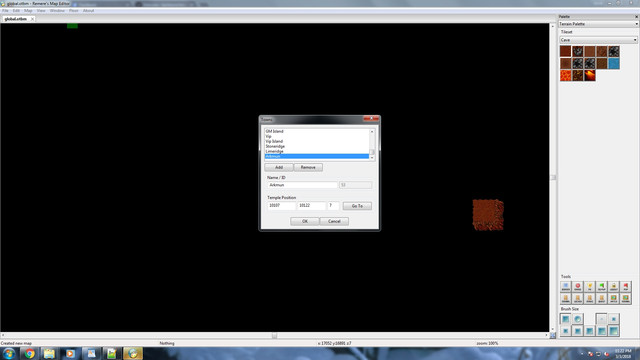This screenshot has width=640, height=360.
Task: Click the taskbar clock
Action: (623, 353)
